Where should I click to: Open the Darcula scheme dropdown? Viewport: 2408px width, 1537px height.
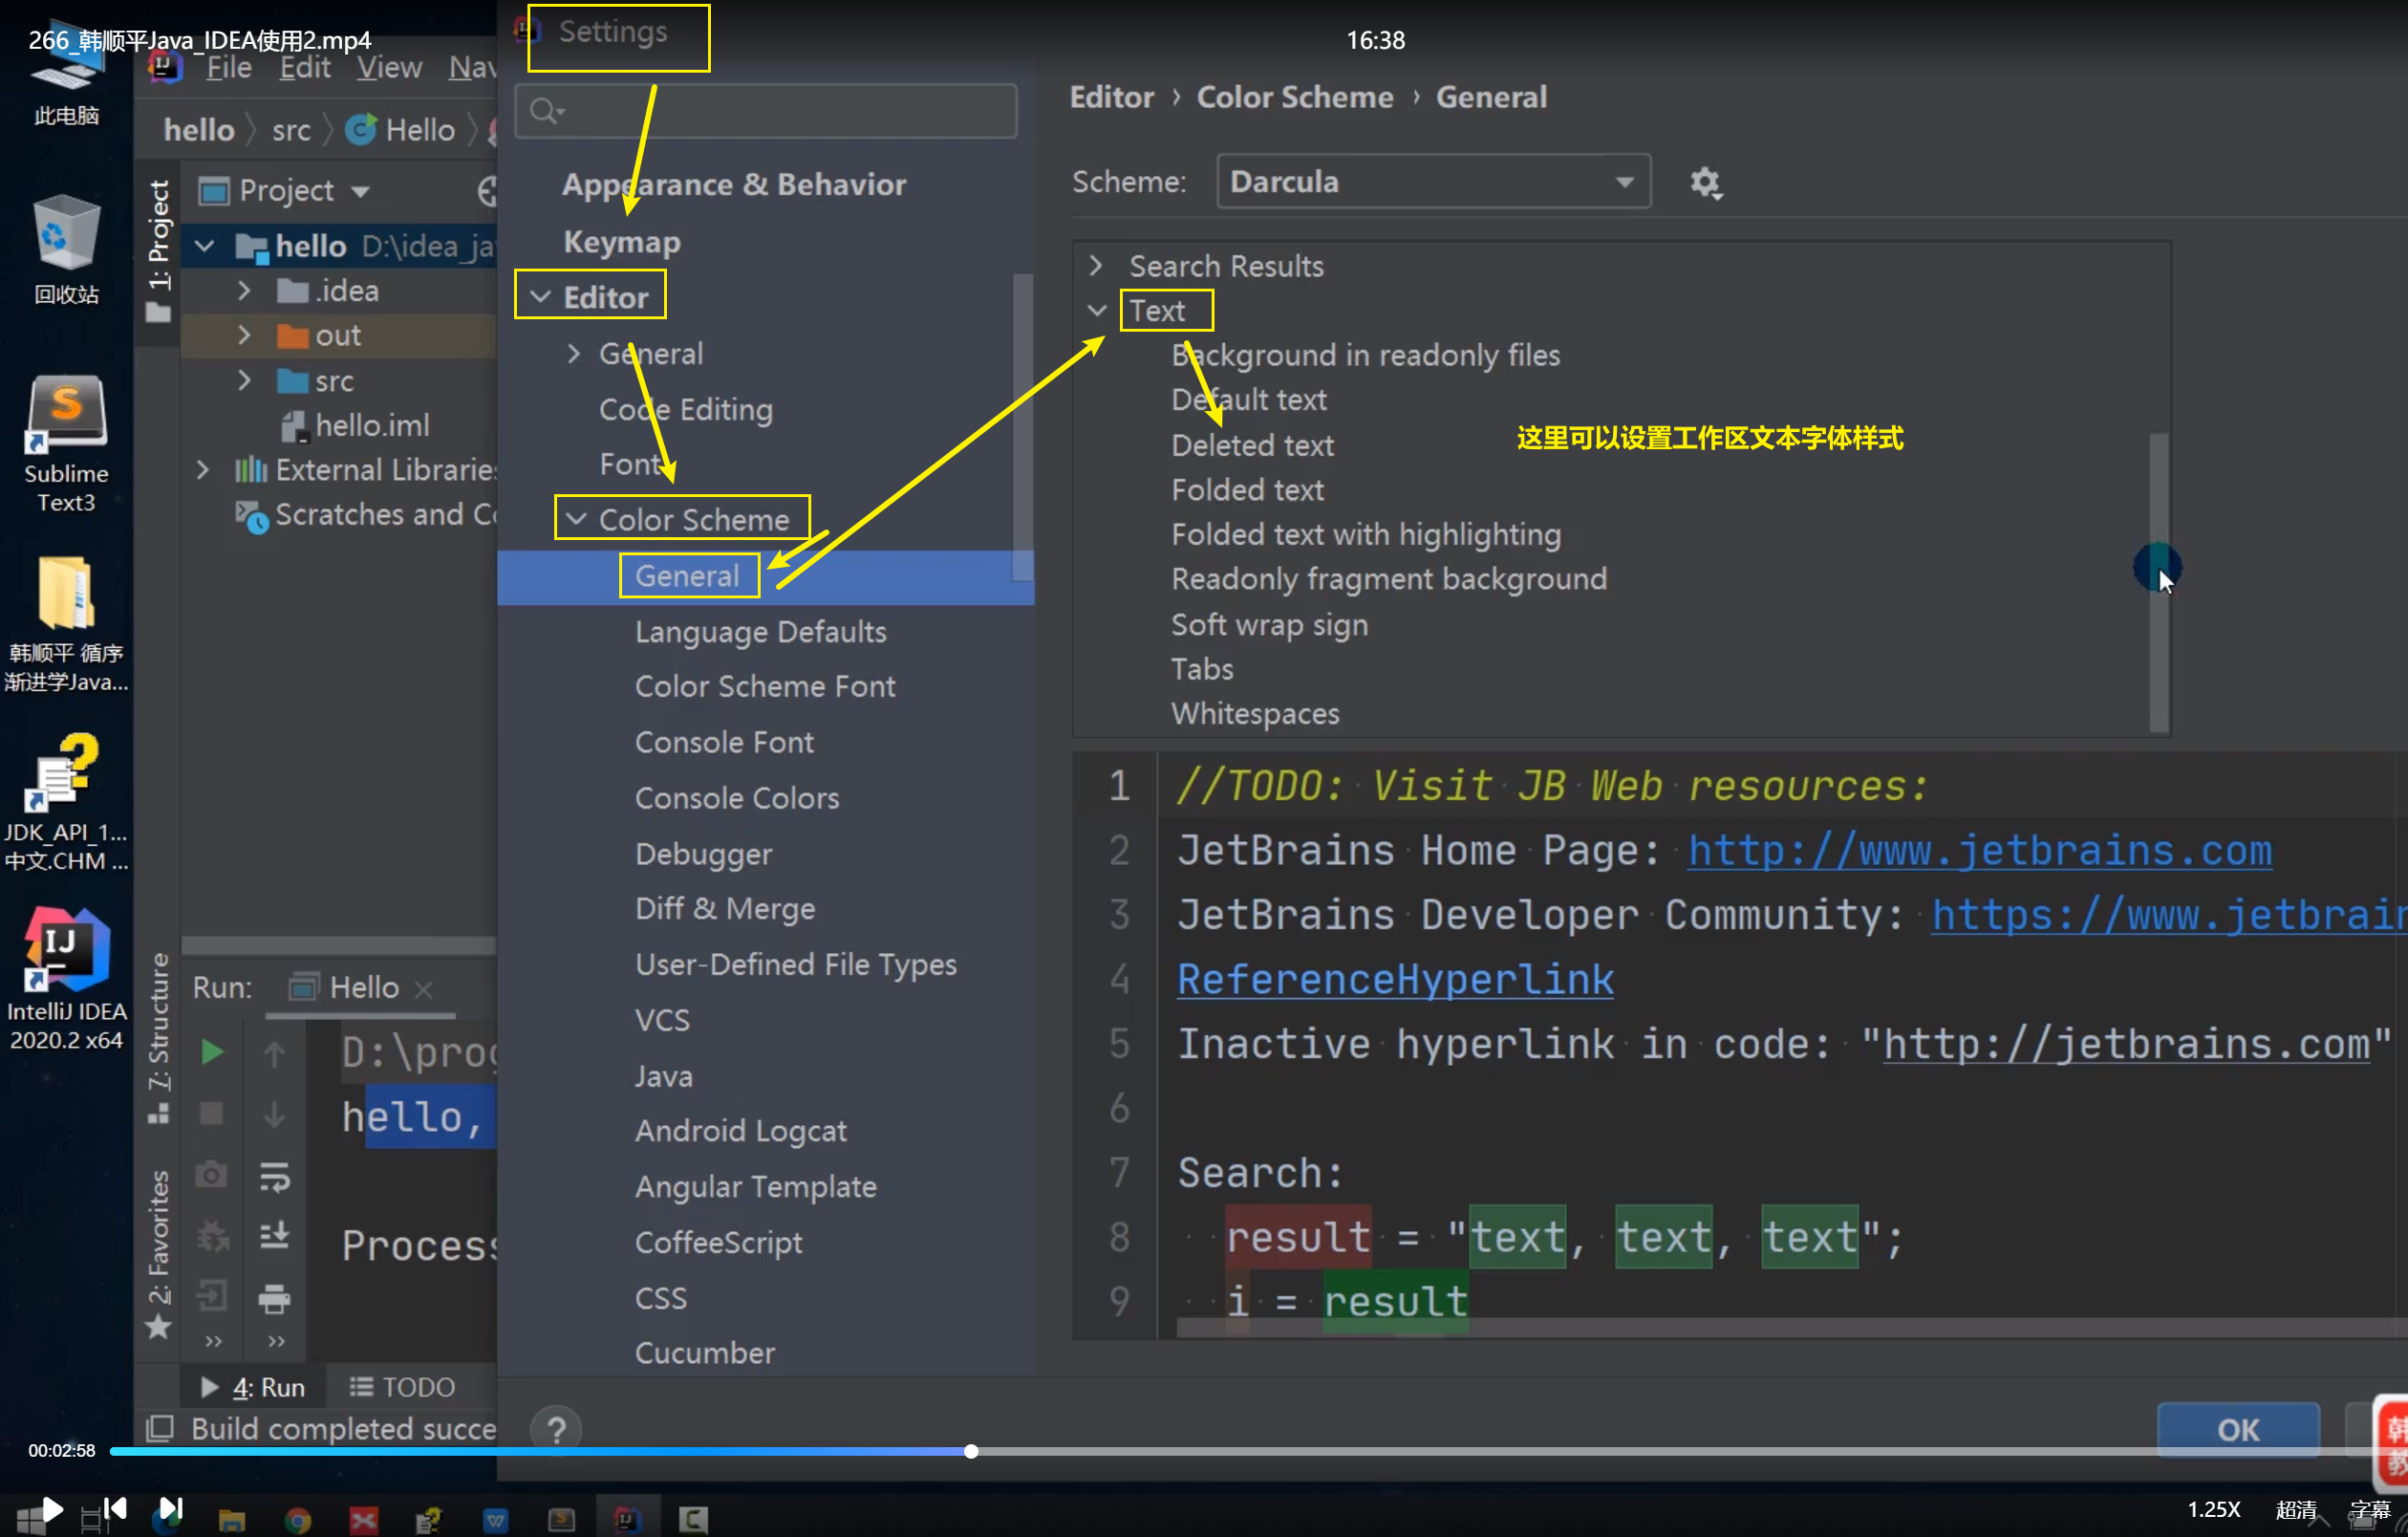[1432, 182]
